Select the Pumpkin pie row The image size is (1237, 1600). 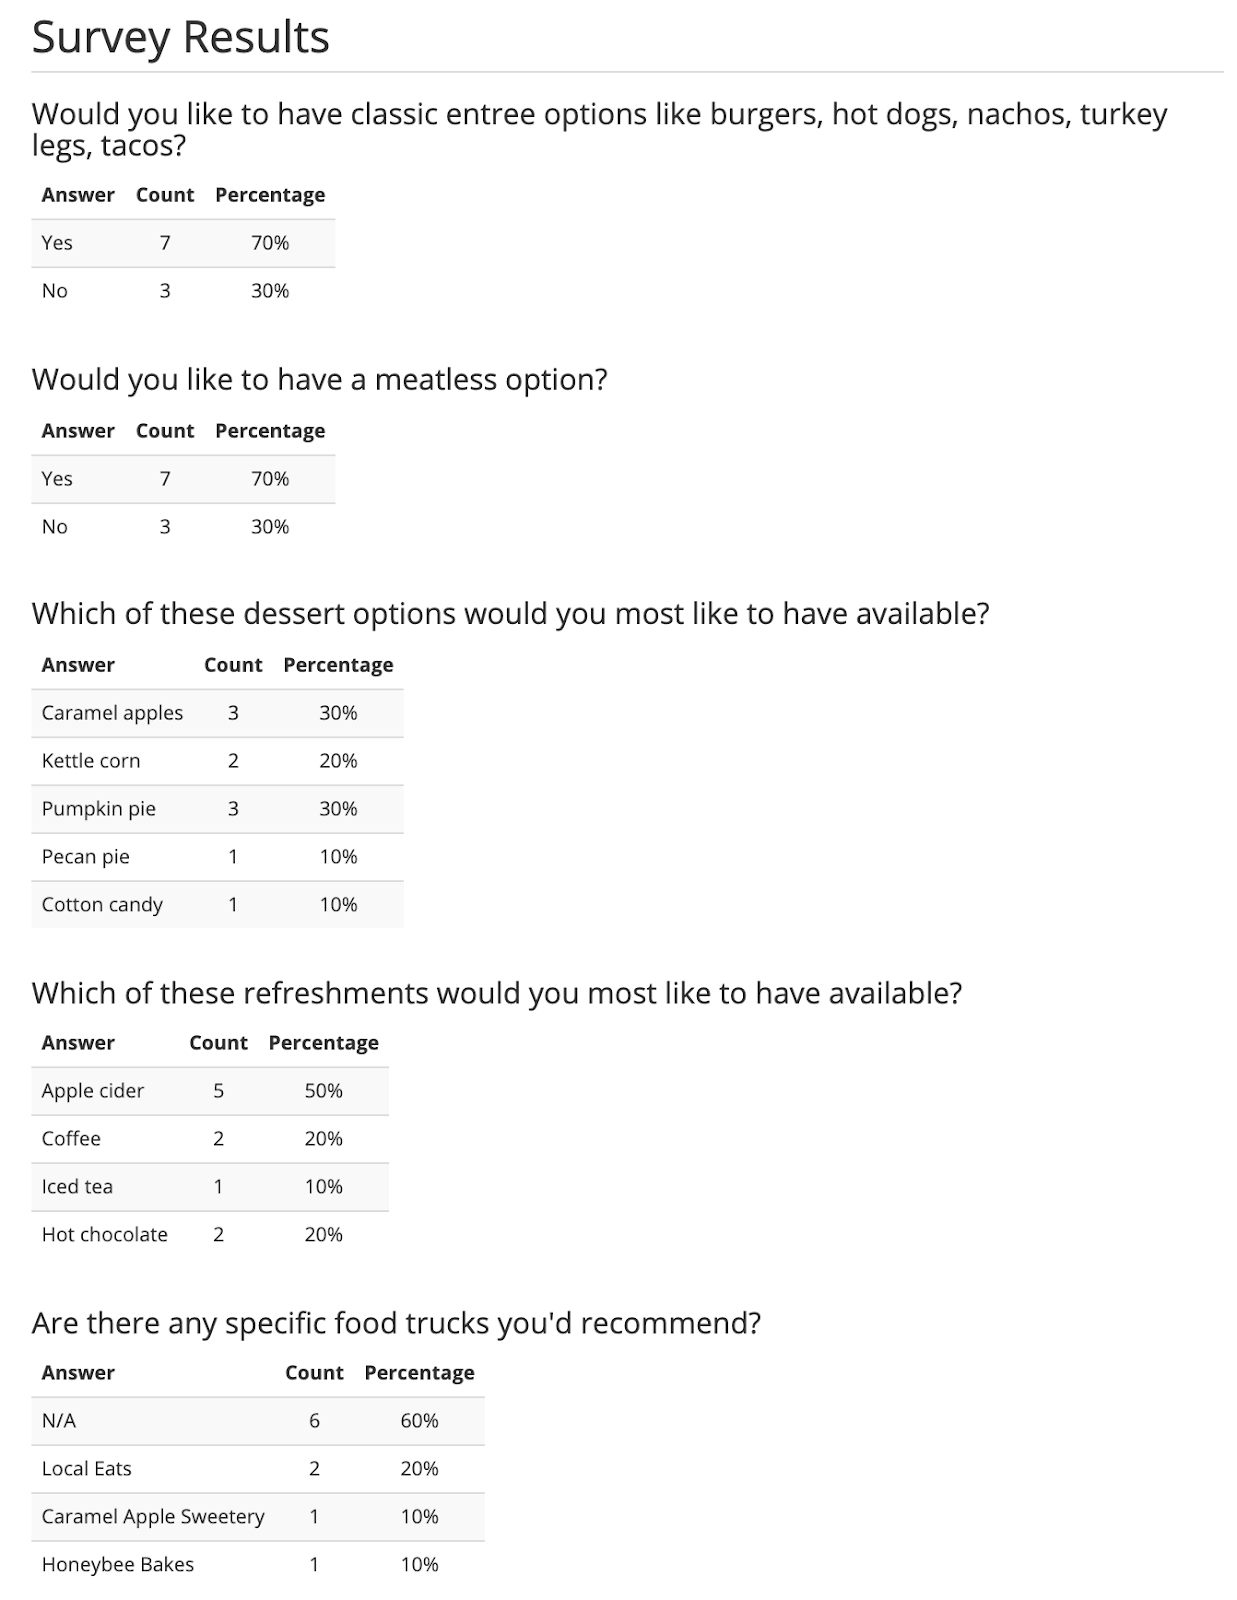(217, 809)
